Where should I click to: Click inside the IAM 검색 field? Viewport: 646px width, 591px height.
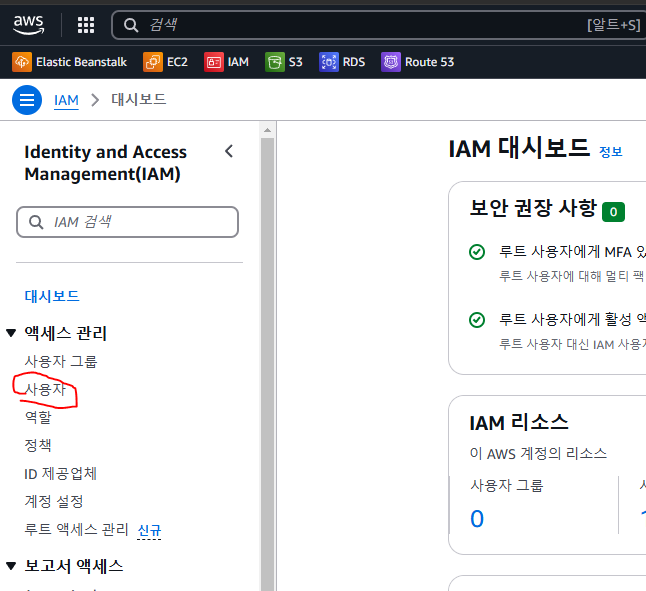tap(127, 222)
